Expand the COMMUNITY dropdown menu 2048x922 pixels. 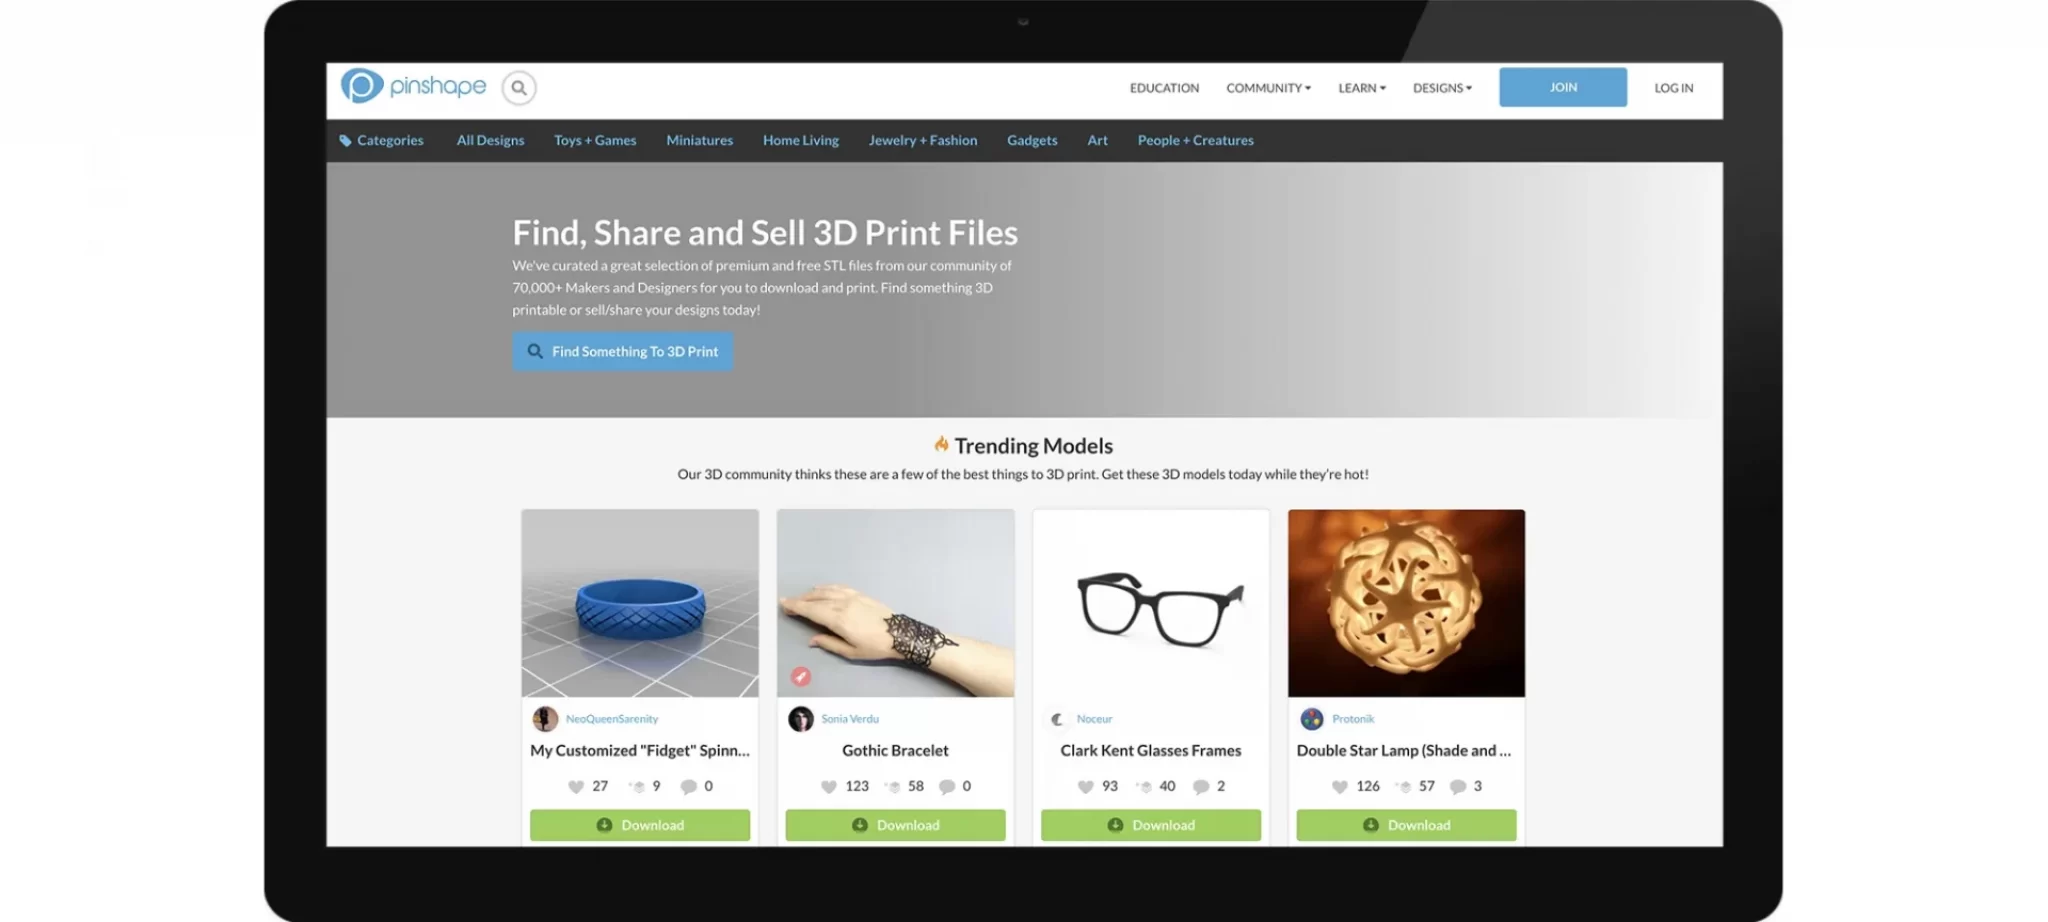1268,88
